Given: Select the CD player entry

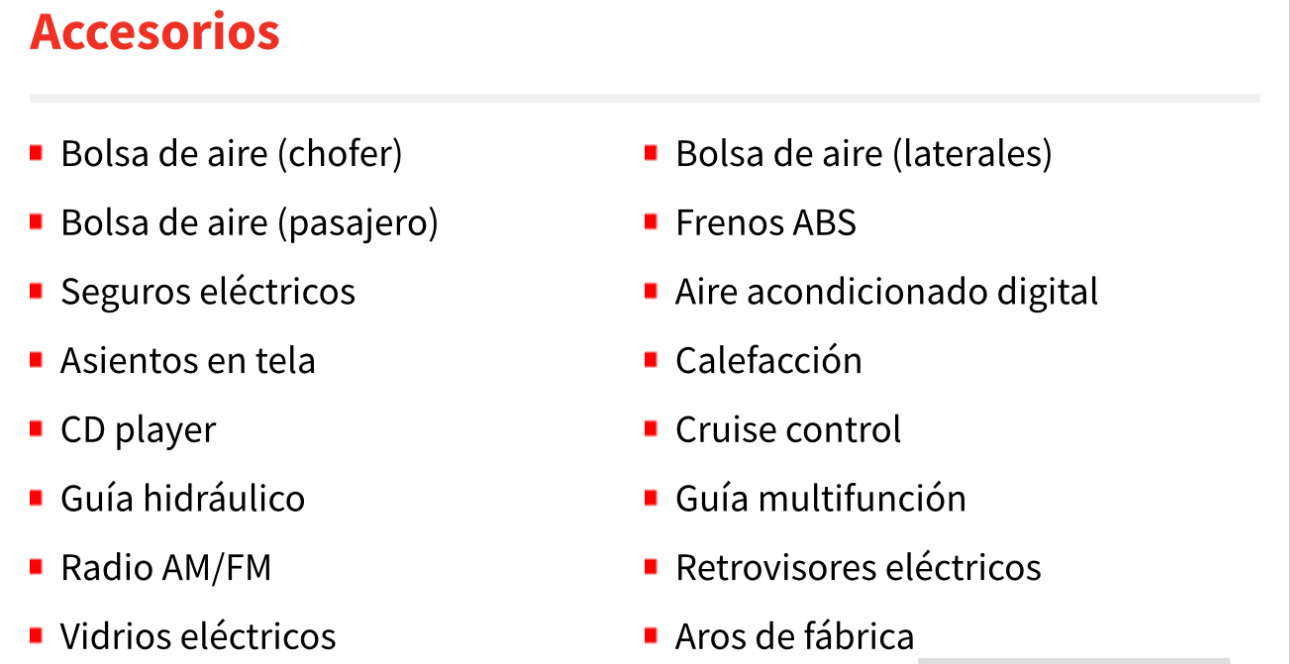Looking at the screenshot, I should (x=138, y=431).
